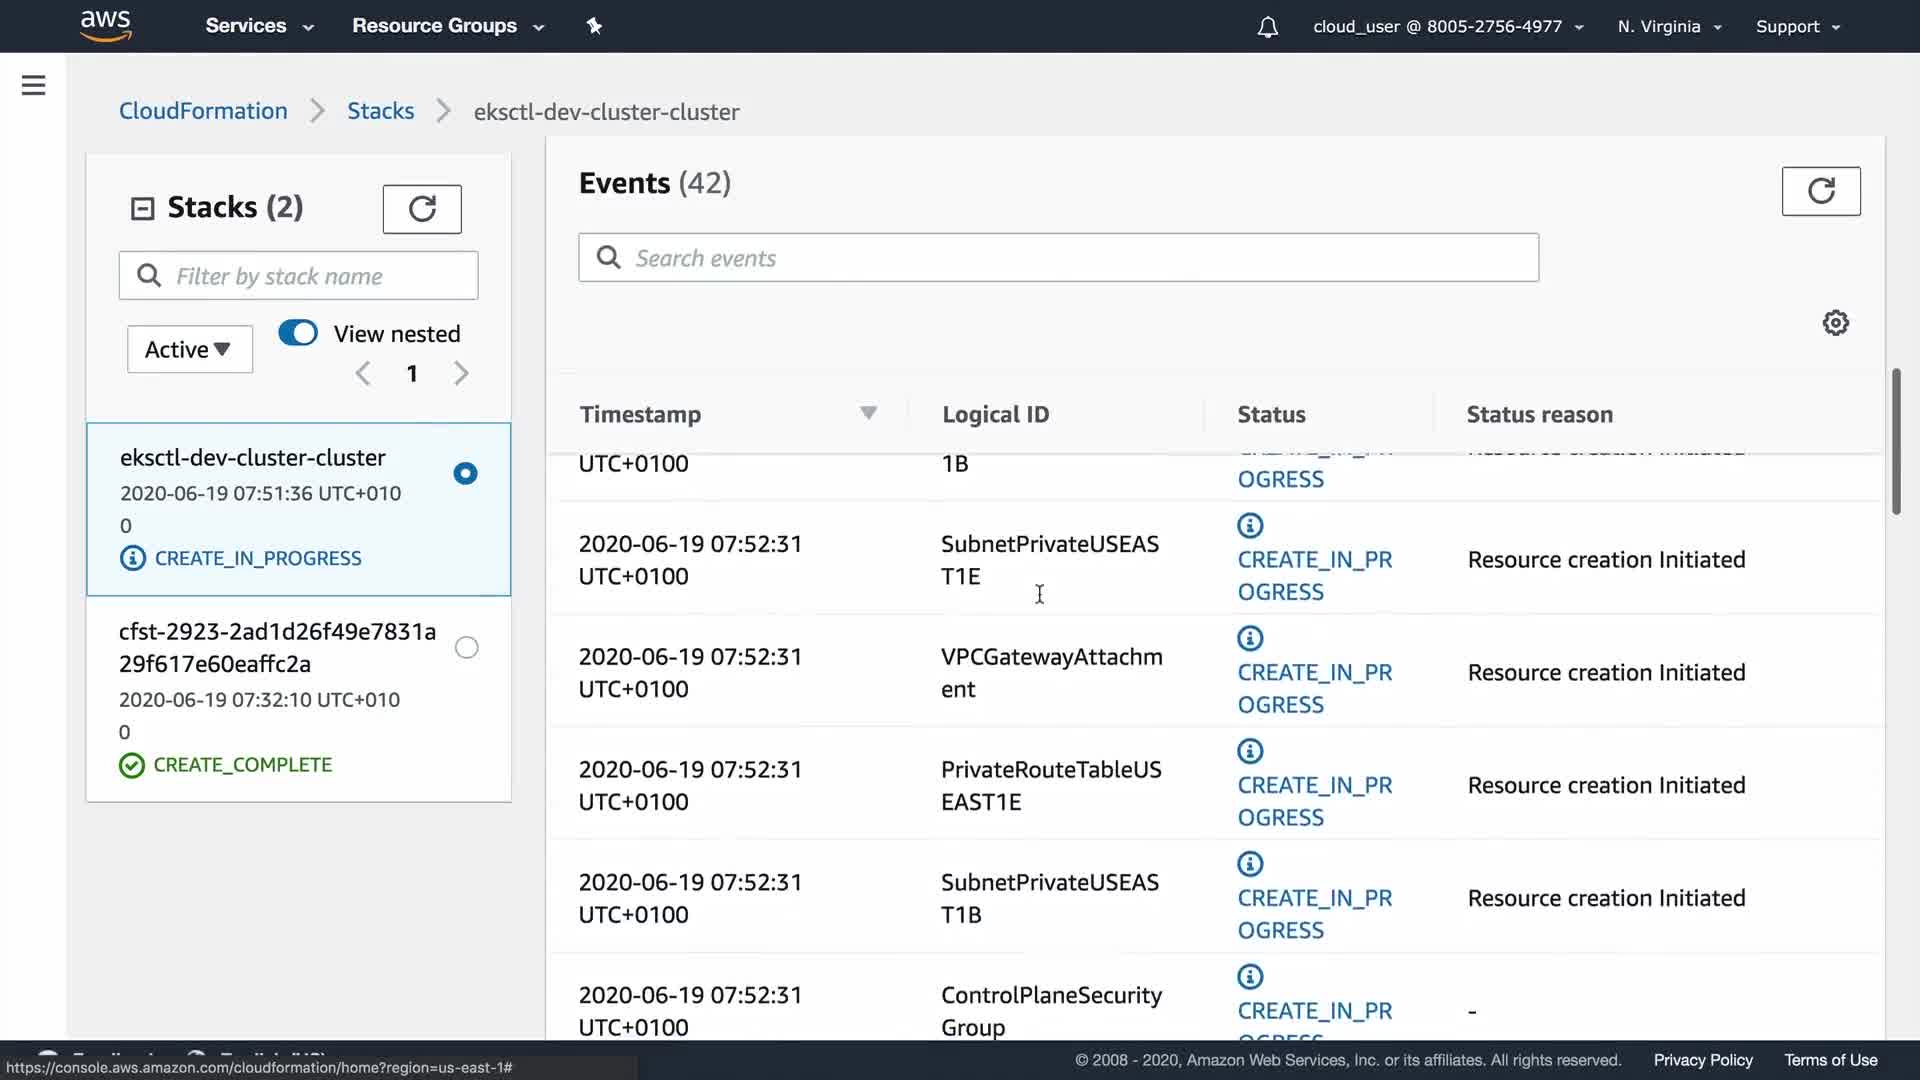1920x1080 pixels.
Task: Click info icon for VPCGatewayAttachment status
Action: coord(1250,638)
